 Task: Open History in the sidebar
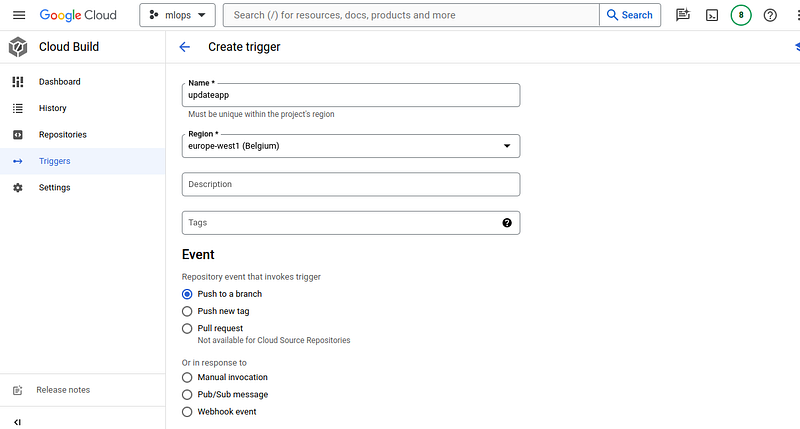83,108
